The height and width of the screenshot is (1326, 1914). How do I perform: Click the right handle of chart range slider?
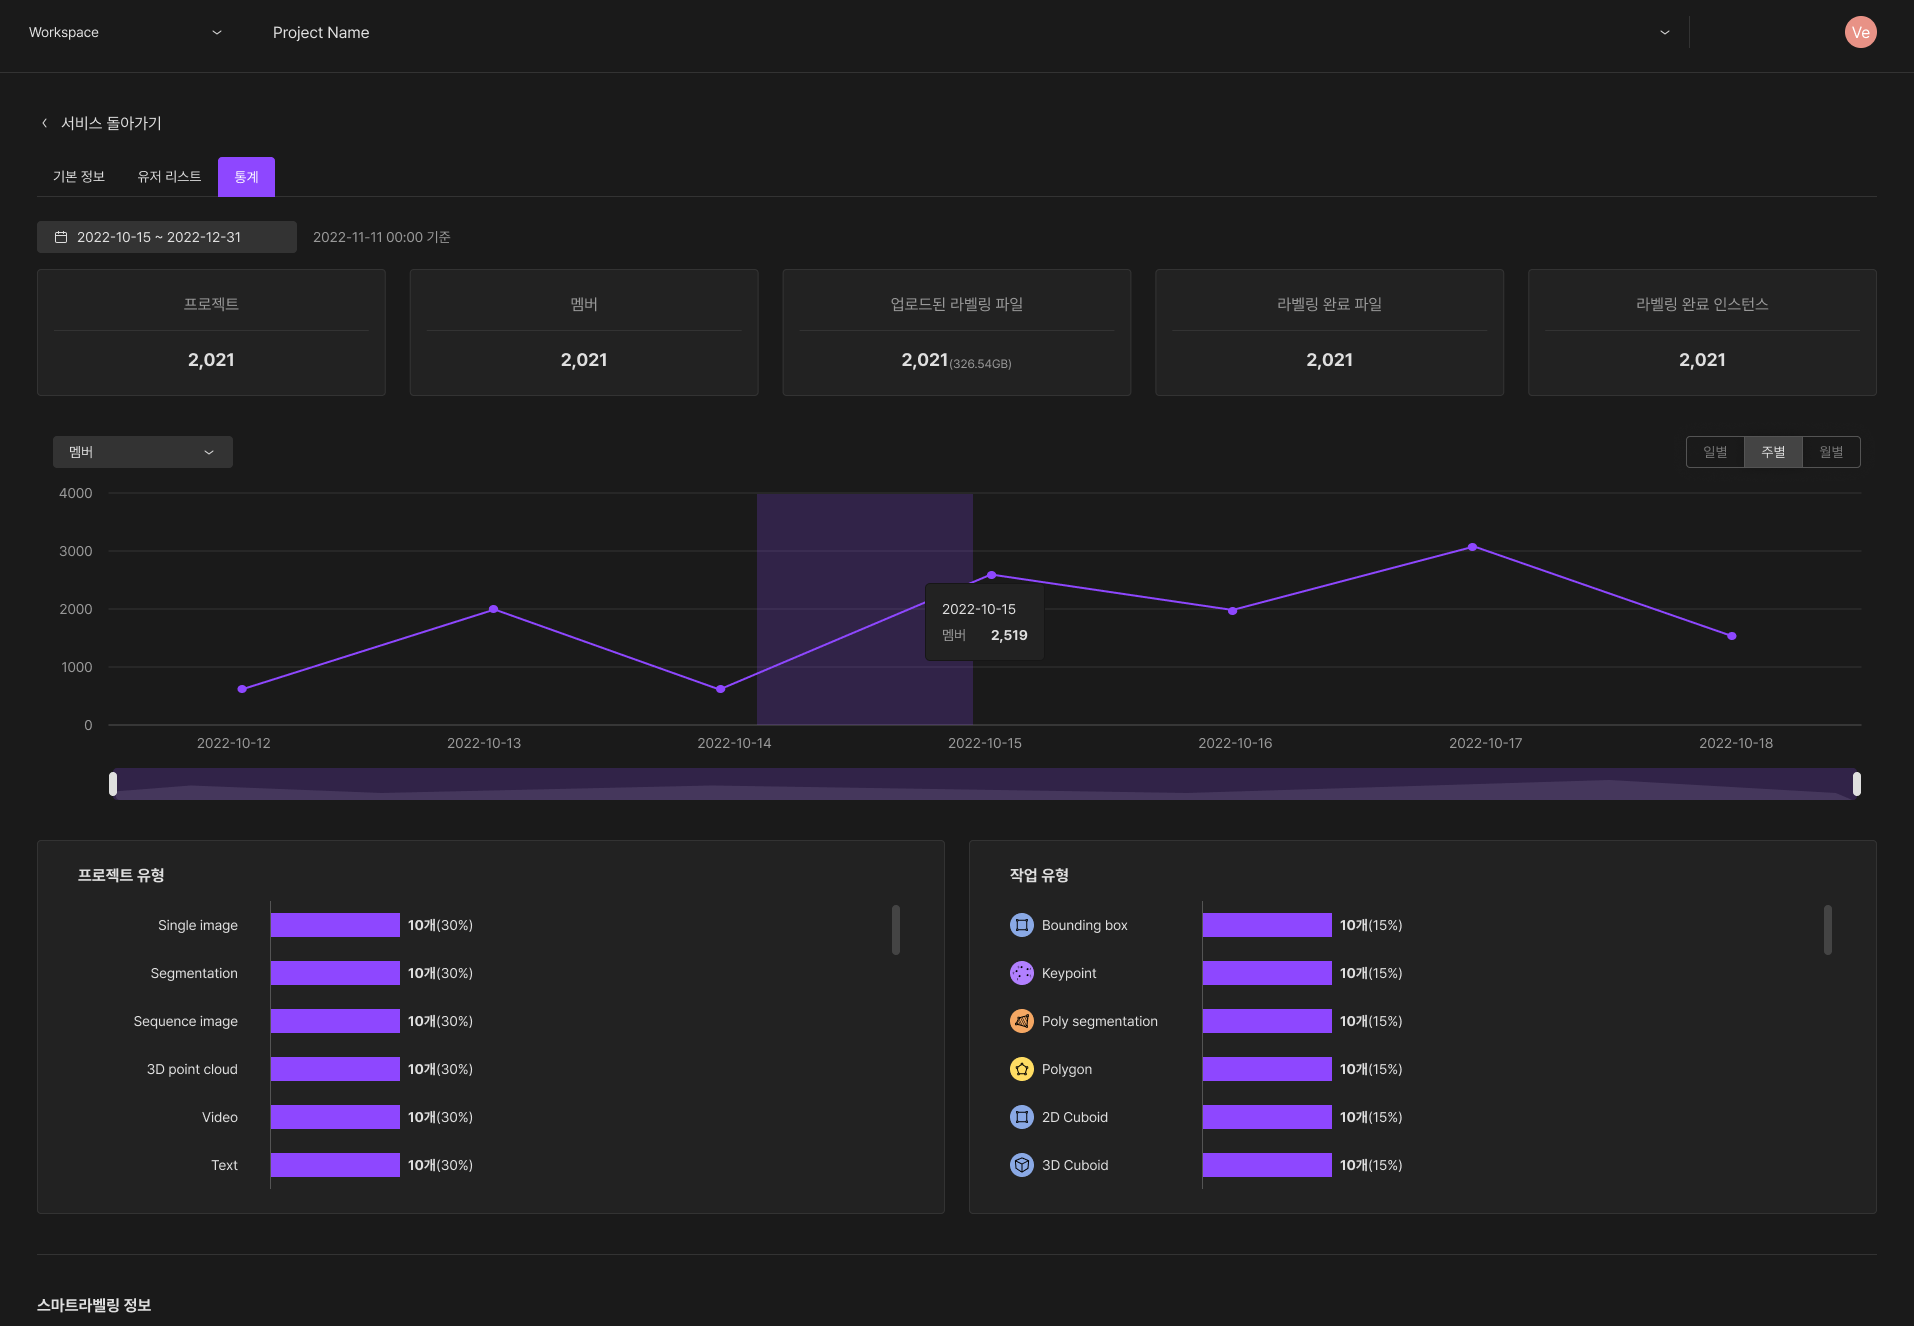coord(1856,784)
